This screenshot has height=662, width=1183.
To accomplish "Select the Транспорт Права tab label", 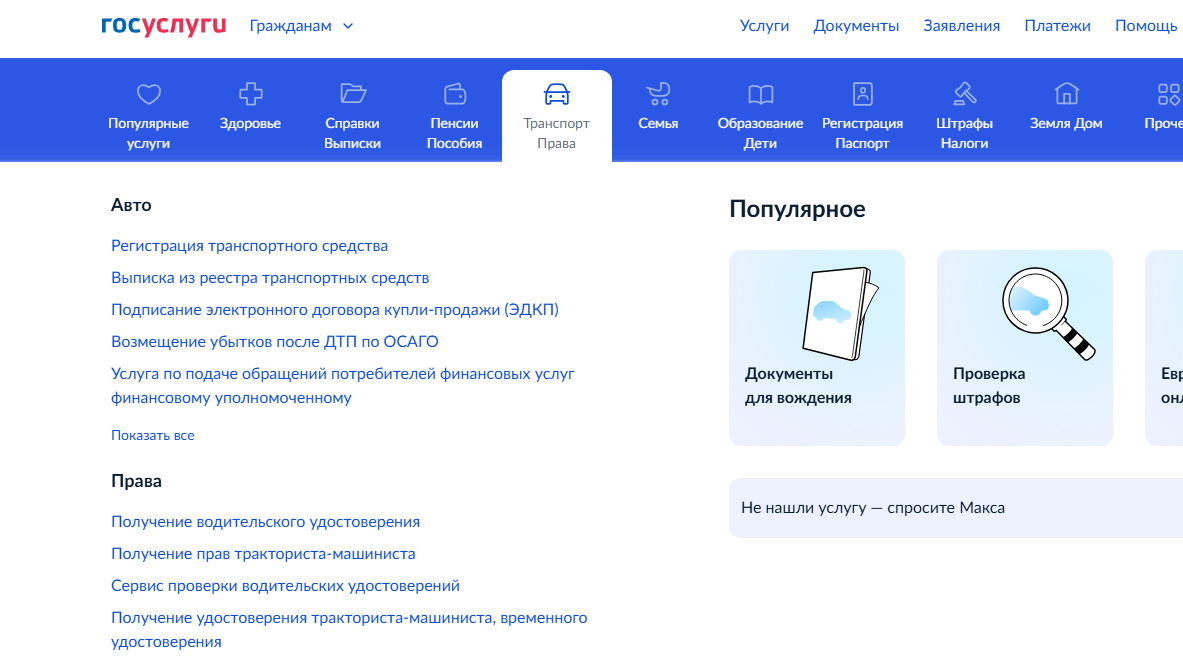I will (557, 133).
